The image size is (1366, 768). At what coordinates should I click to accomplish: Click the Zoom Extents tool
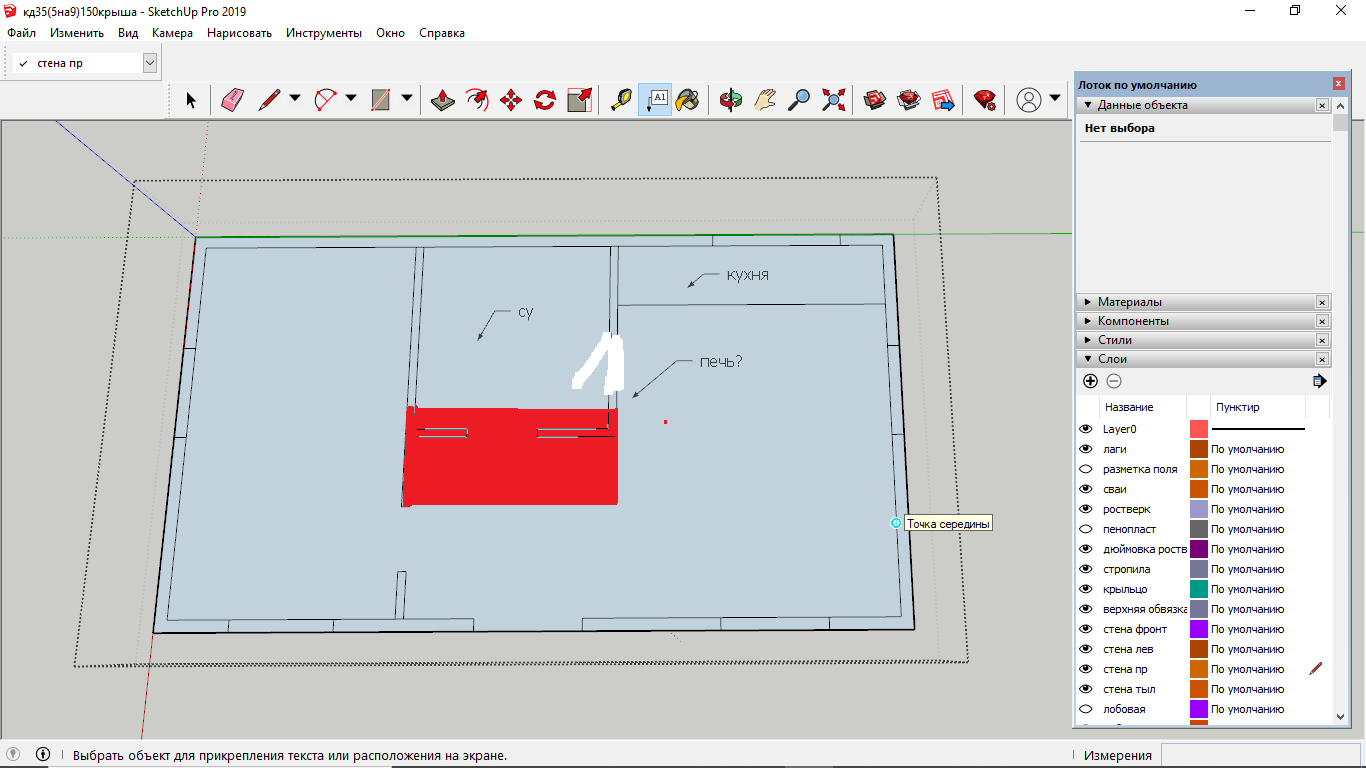833,99
